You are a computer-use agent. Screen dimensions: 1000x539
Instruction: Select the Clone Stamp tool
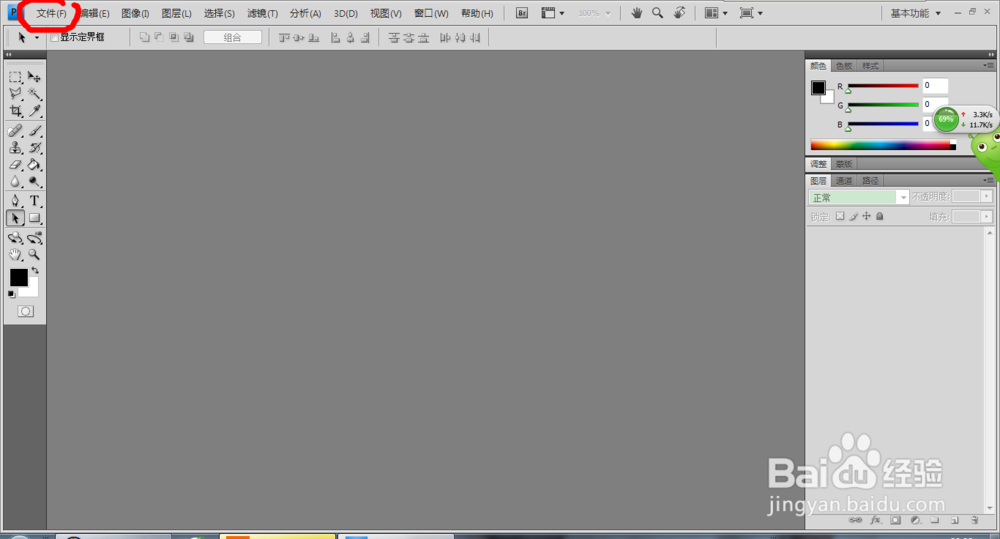15,148
